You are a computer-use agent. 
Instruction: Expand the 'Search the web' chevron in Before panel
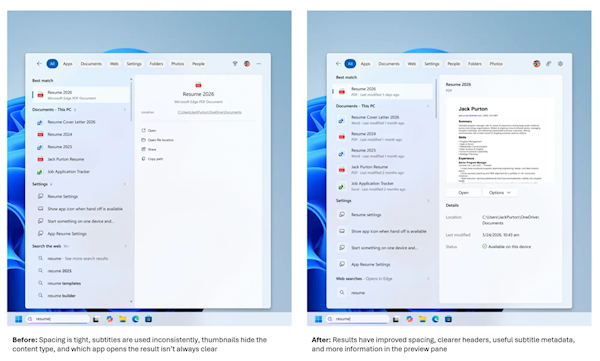point(125,246)
